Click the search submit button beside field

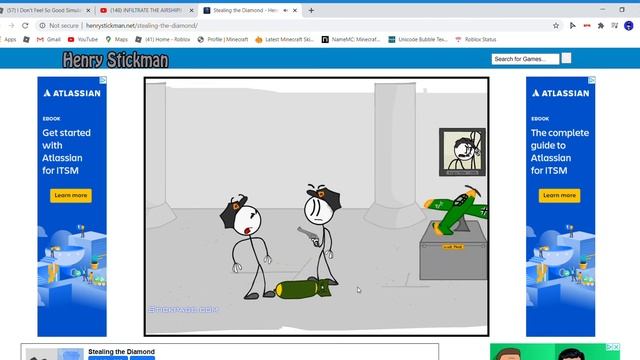point(566,59)
